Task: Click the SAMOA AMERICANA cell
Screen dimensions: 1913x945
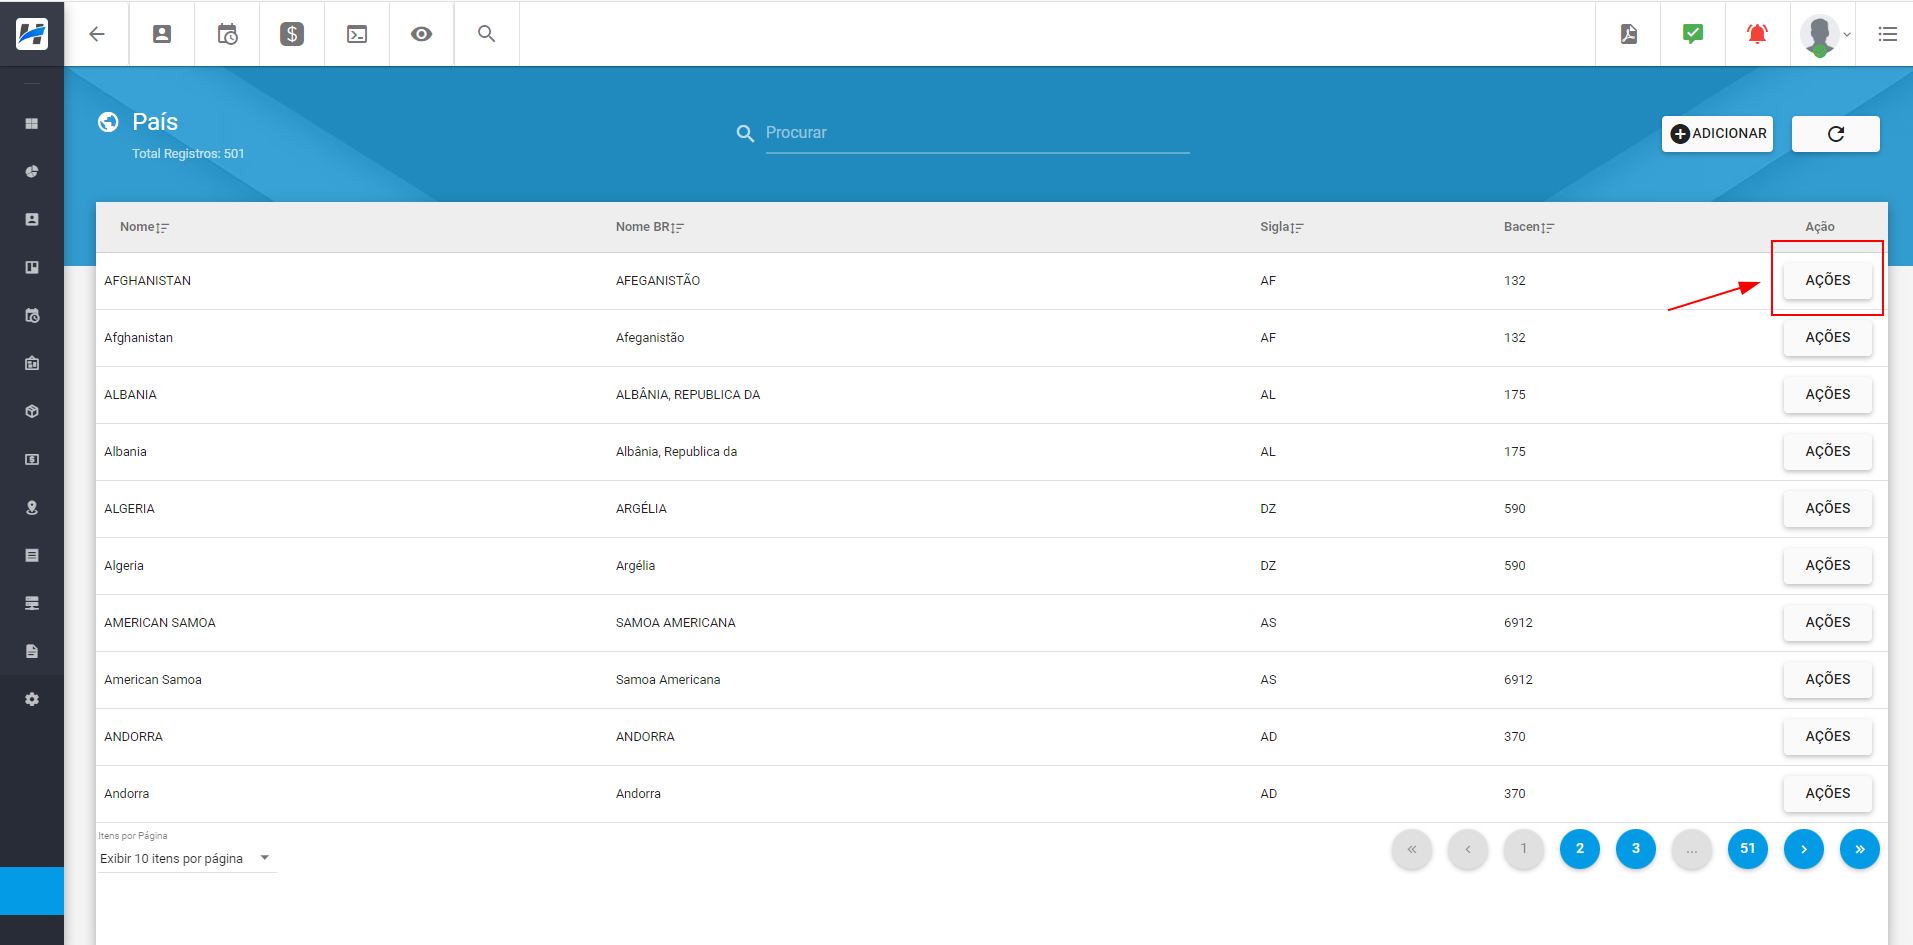Action: pyautogui.click(x=675, y=623)
